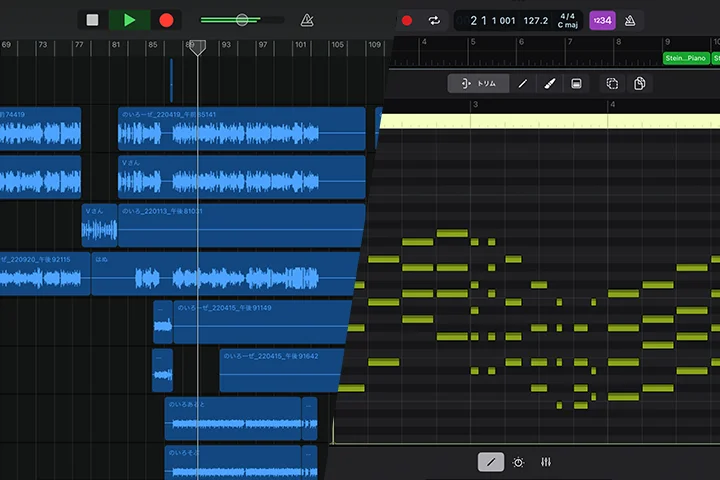
Task: Select the green Stein...Piano region
Action: [686, 58]
